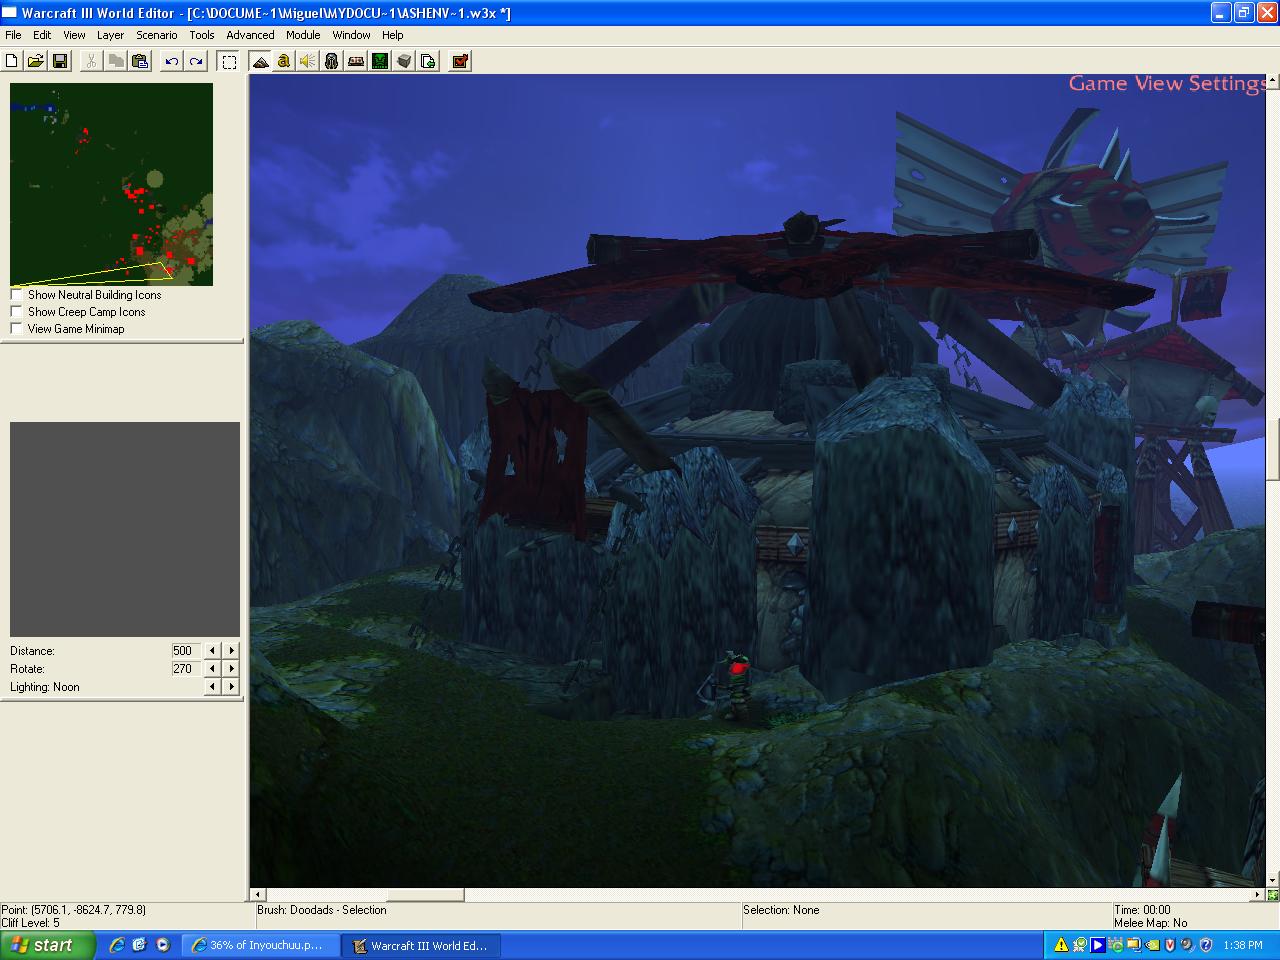Open the Object Editor icon
Screen dimensions: 1280x960
pyautogui.click(x=332, y=61)
